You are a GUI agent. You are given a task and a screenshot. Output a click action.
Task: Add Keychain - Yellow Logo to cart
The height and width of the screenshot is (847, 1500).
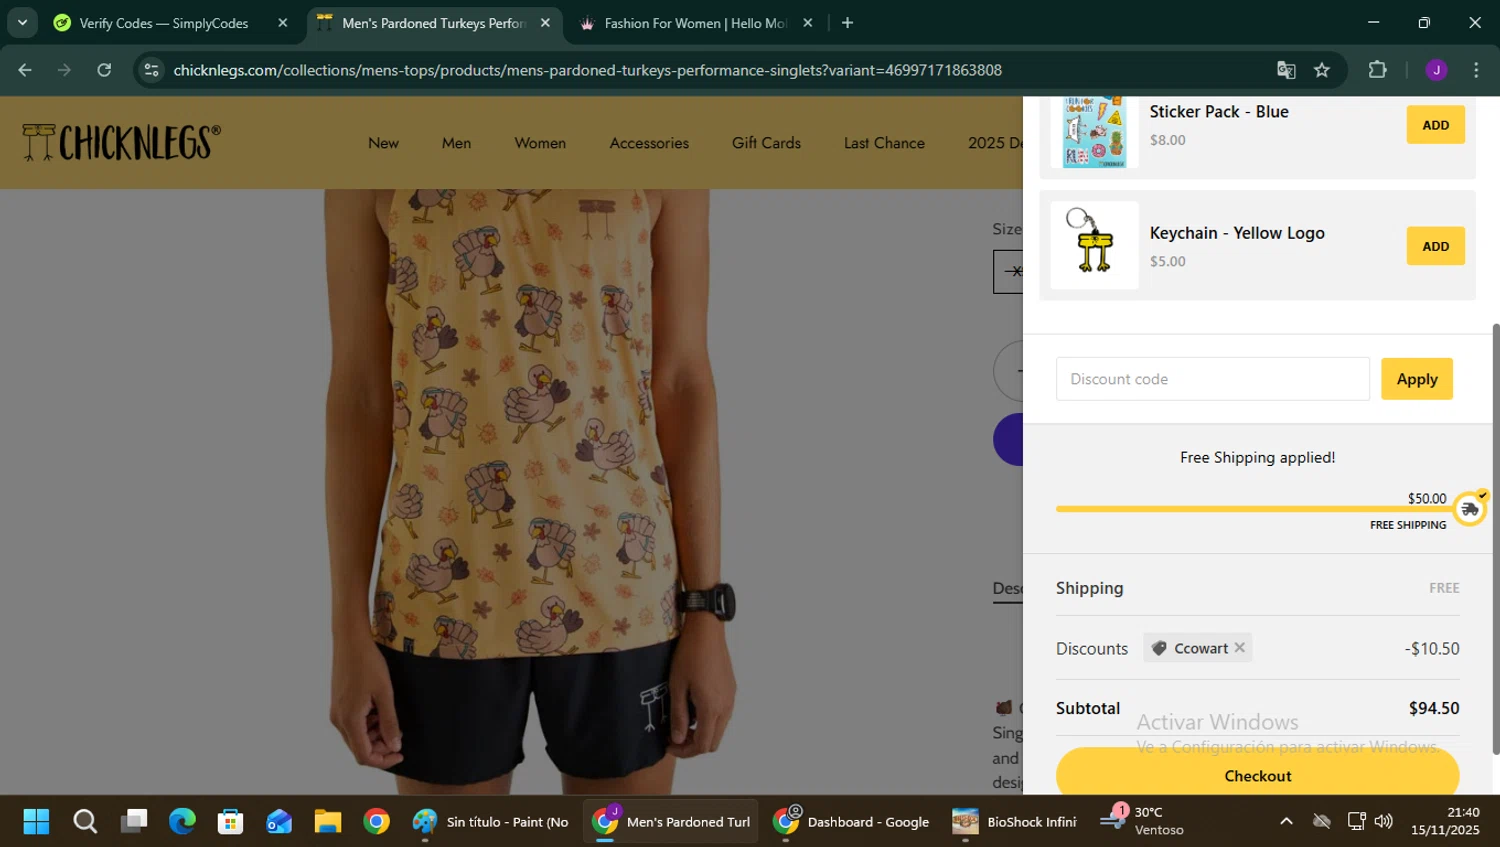tap(1435, 246)
